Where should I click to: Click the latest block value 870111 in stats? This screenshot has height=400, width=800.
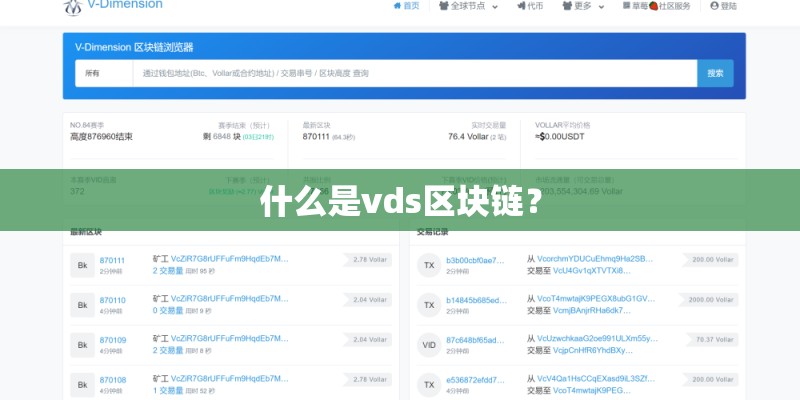pyautogui.click(x=316, y=137)
